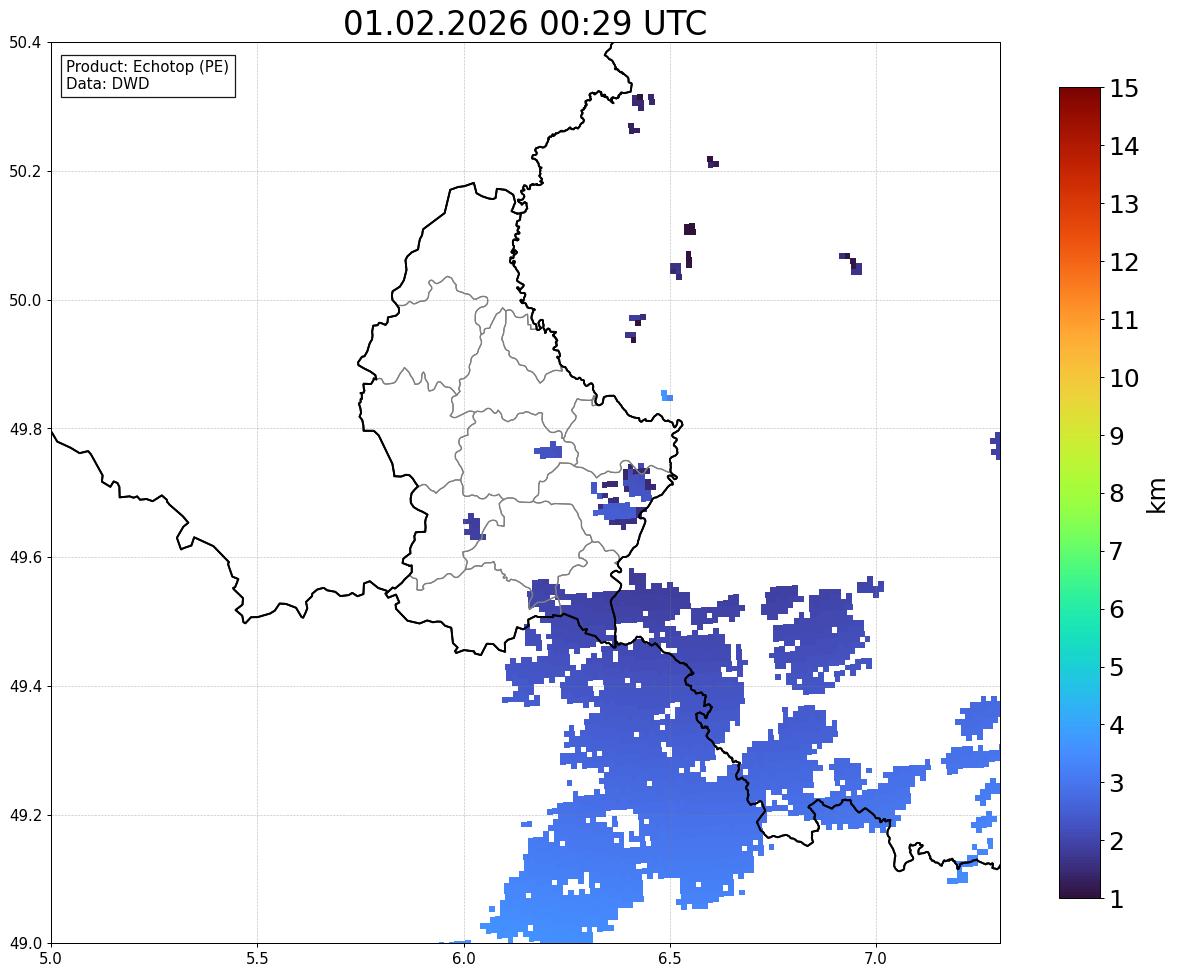Click the title "01.02.2026 00:29 UTC"
This screenshot has width=1178, height=976.
tap(525, 23)
